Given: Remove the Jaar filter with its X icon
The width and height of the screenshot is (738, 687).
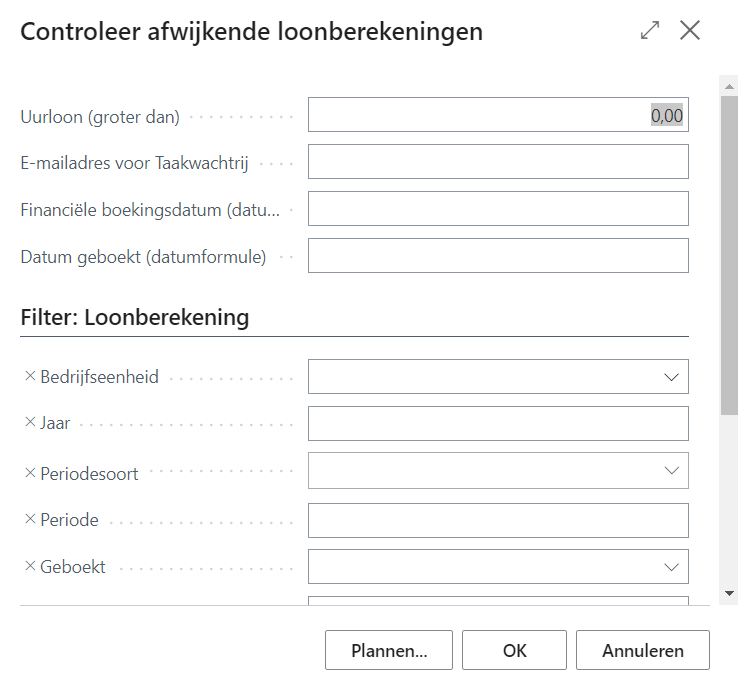Looking at the screenshot, I should pyautogui.click(x=29, y=423).
